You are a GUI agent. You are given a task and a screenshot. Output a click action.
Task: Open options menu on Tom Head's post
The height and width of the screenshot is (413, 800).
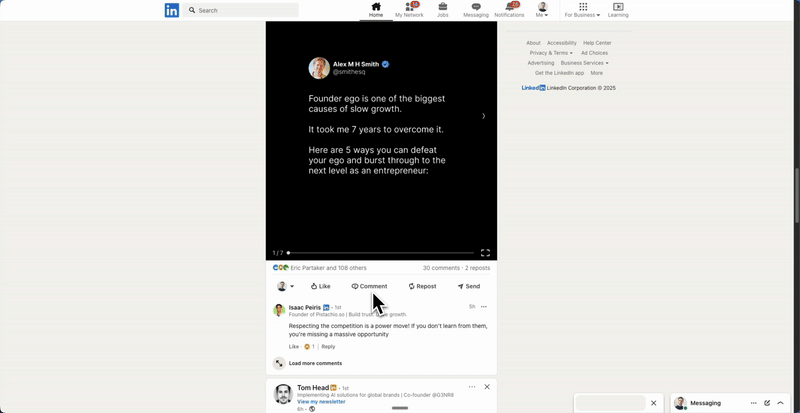tap(472, 387)
